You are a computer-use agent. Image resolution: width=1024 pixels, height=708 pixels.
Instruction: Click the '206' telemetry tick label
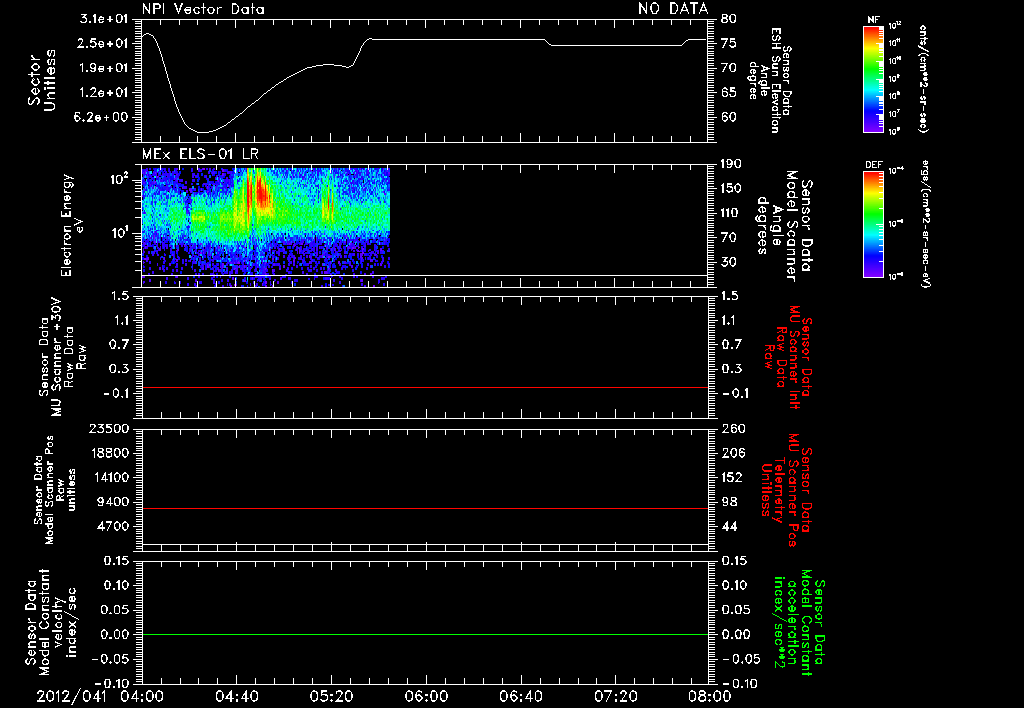pyautogui.click(x=732, y=453)
